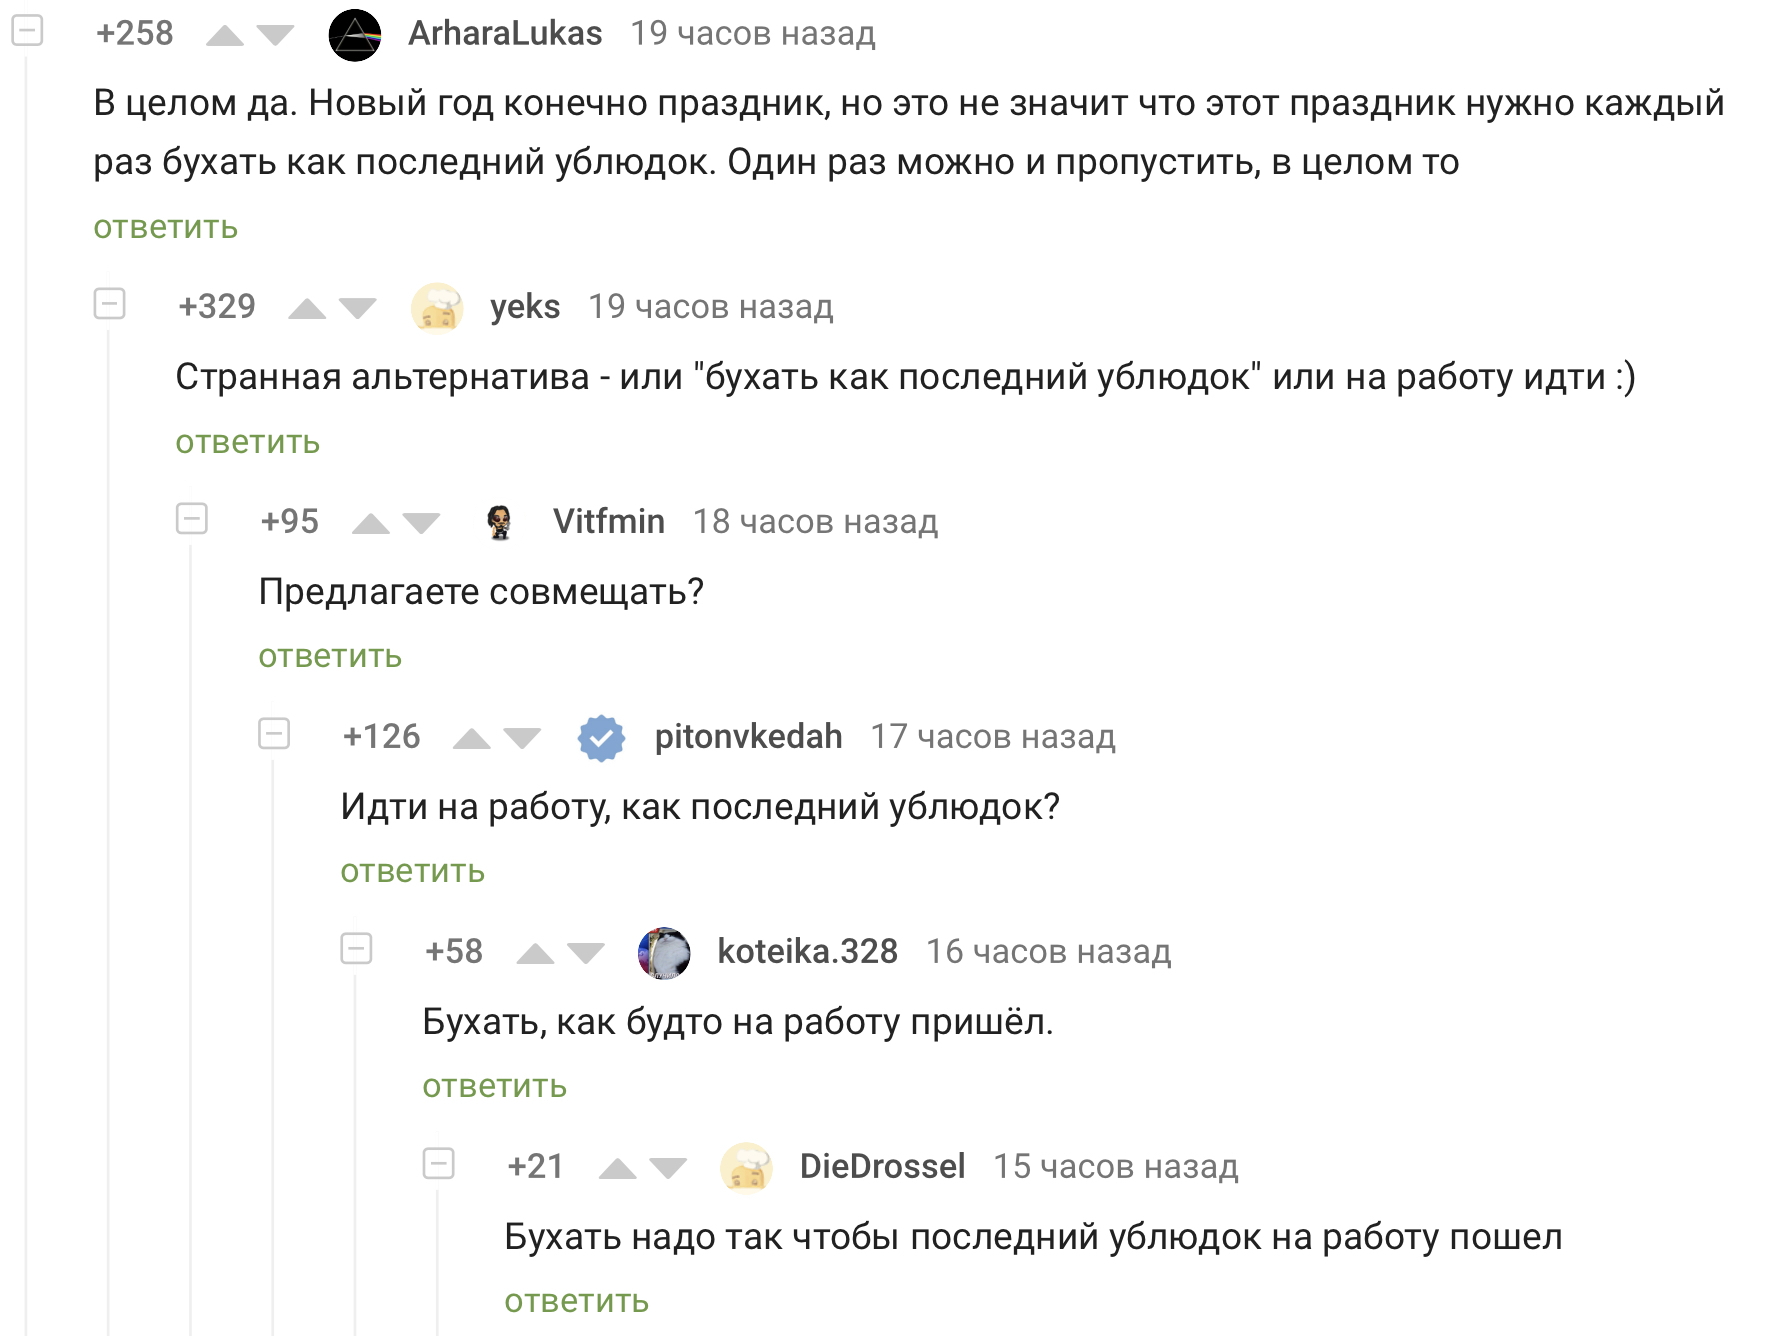The height and width of the screenshot is (1336, 1765).
Task: Open ArharaLukas prism avatar
Action: [x=355, y=35]
